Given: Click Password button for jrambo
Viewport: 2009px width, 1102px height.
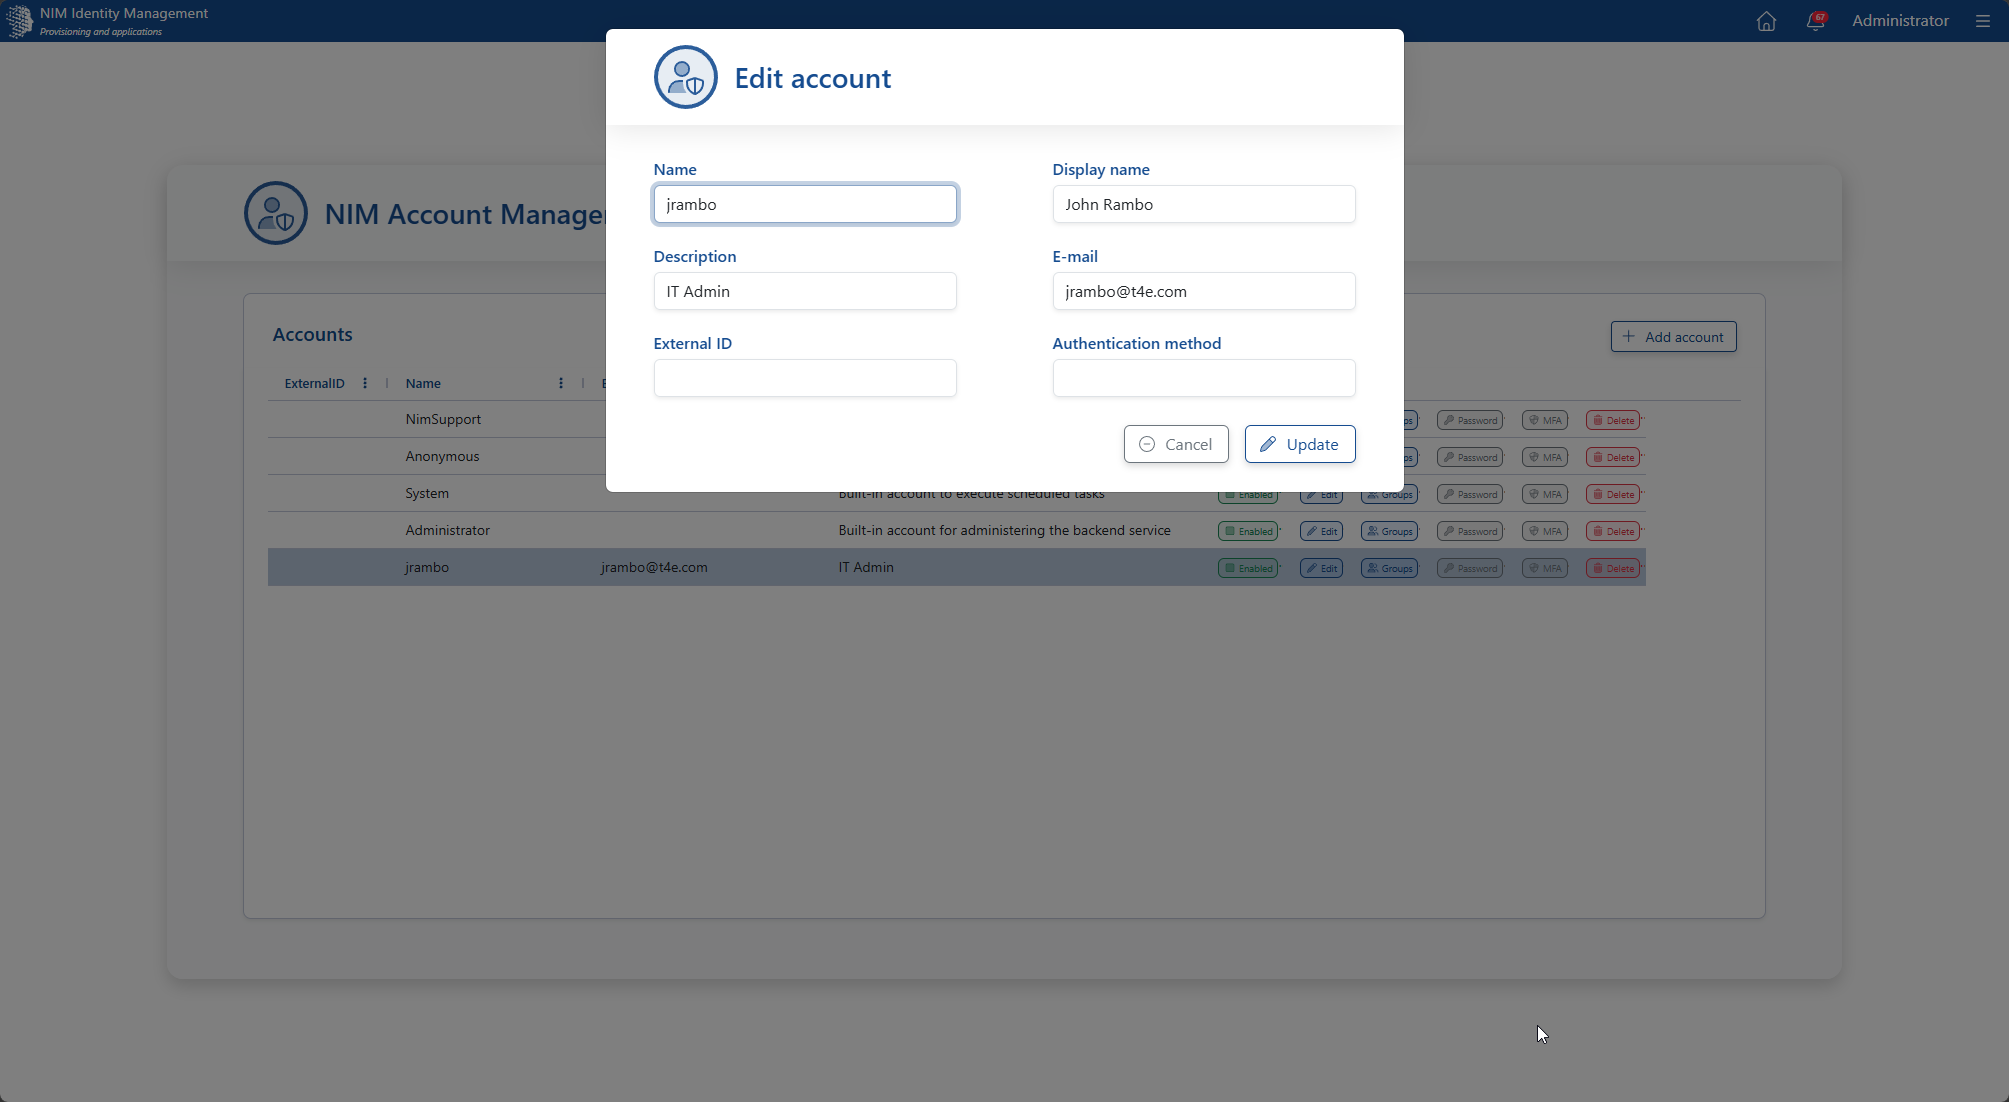Looking at the screenshot, I should [x=1470, y=568].
